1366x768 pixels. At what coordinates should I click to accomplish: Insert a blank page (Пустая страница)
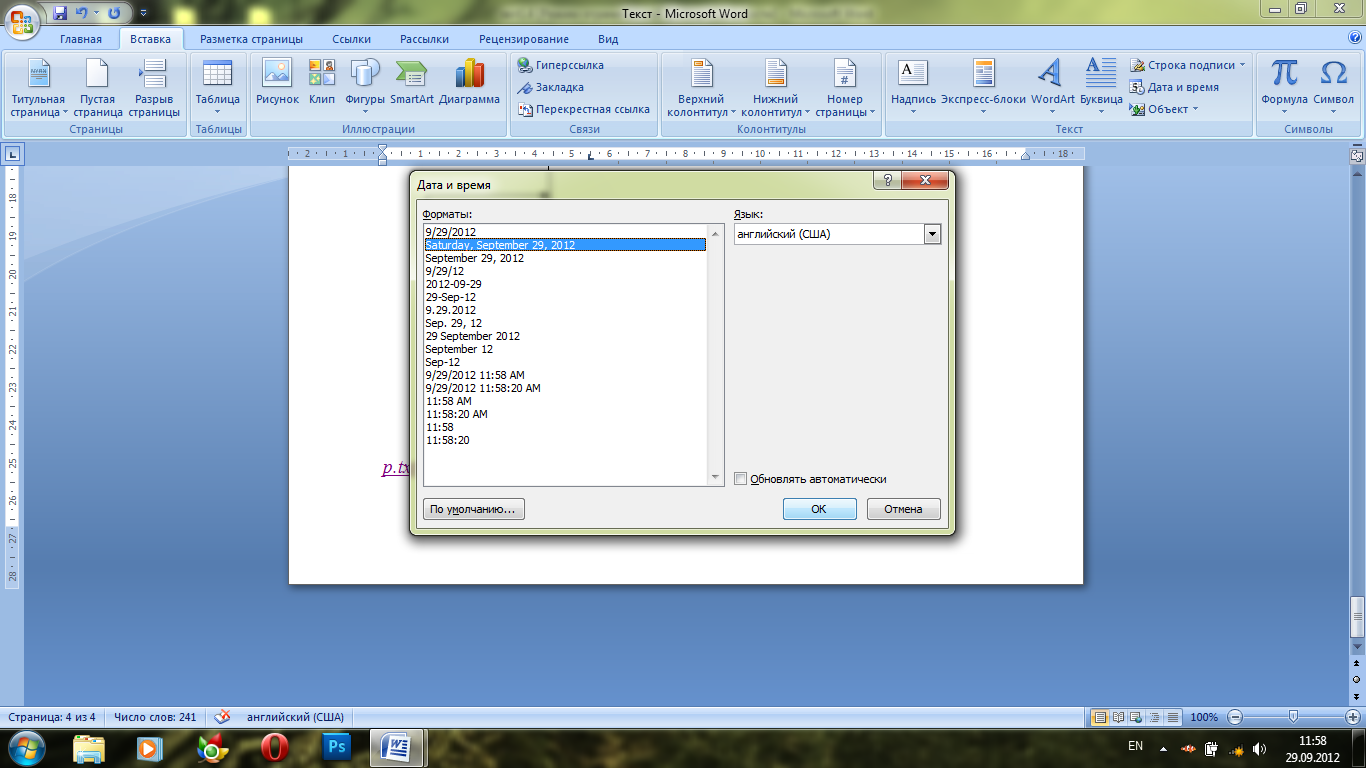[97, 88]
